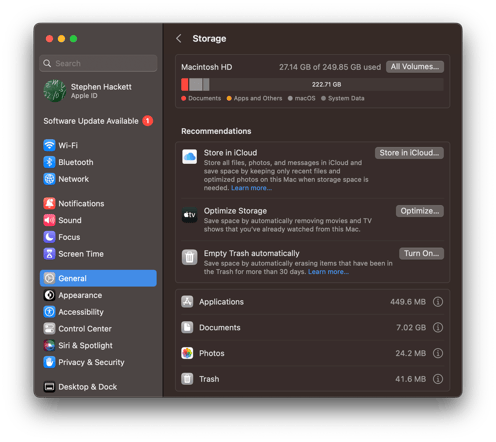Click the General gear icon
Viewport: 496px width, 442px height.
[x=49, y=278]
